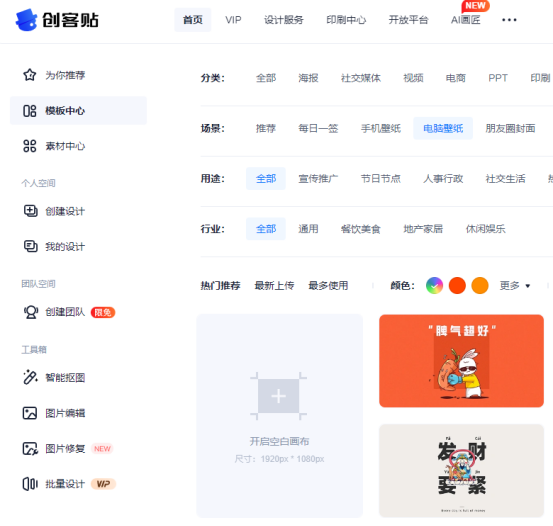Open the VIP tab in top navigation
553x526 pixels.
click(x=233, y=20)
